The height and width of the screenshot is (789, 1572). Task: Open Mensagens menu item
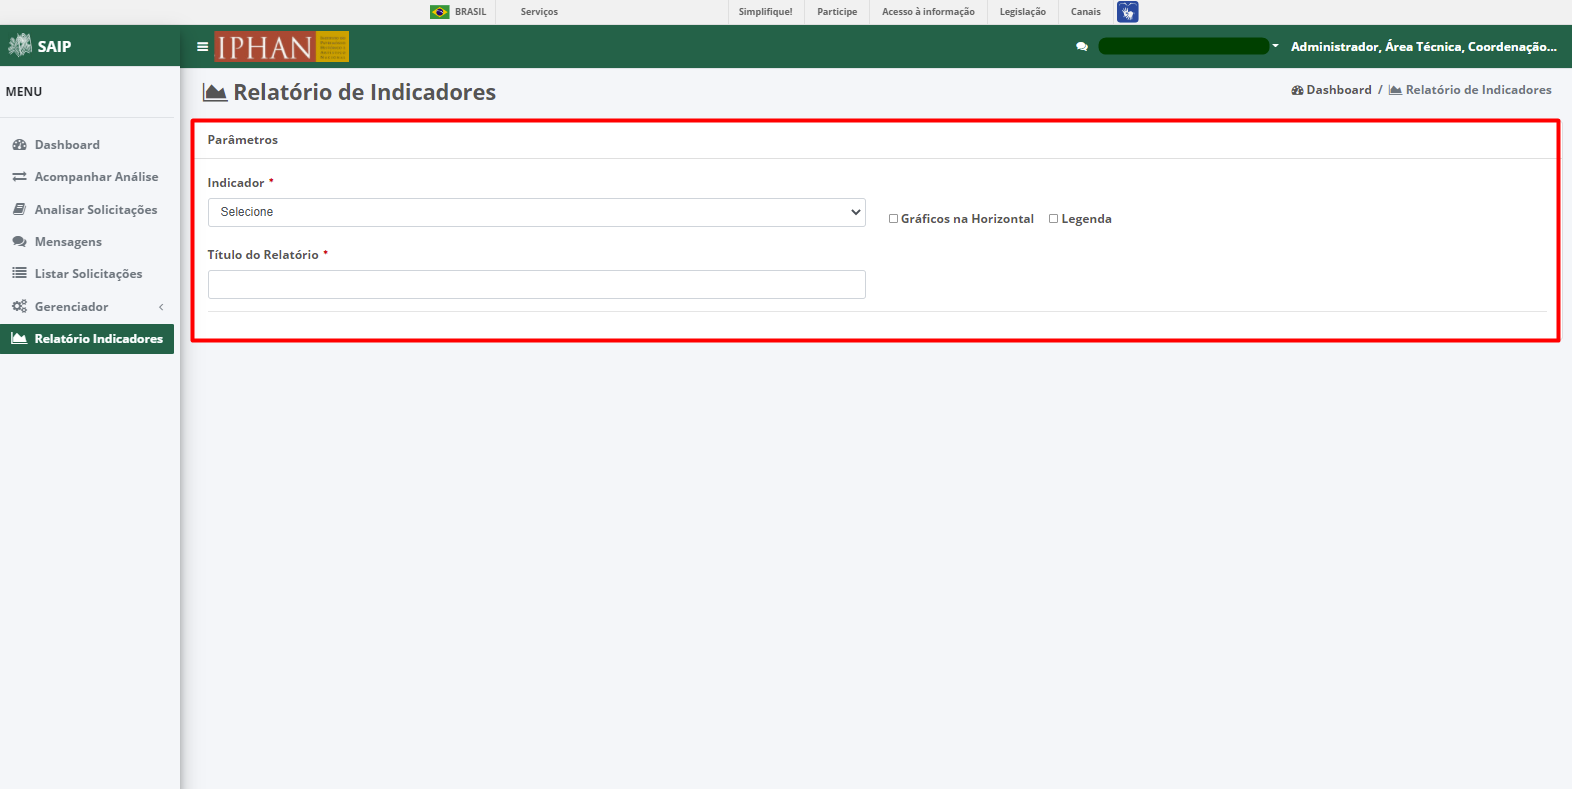(87, 242)
